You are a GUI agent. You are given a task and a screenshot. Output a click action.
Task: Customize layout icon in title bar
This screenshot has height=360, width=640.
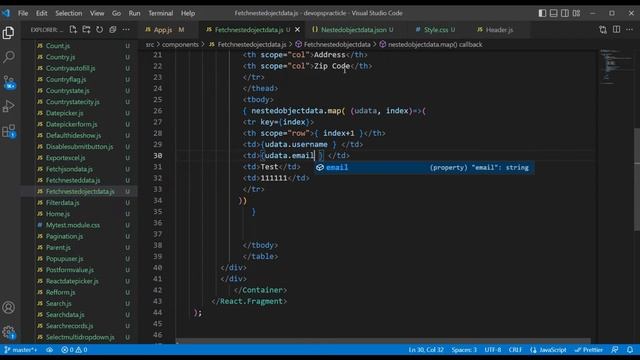[576, 13]
